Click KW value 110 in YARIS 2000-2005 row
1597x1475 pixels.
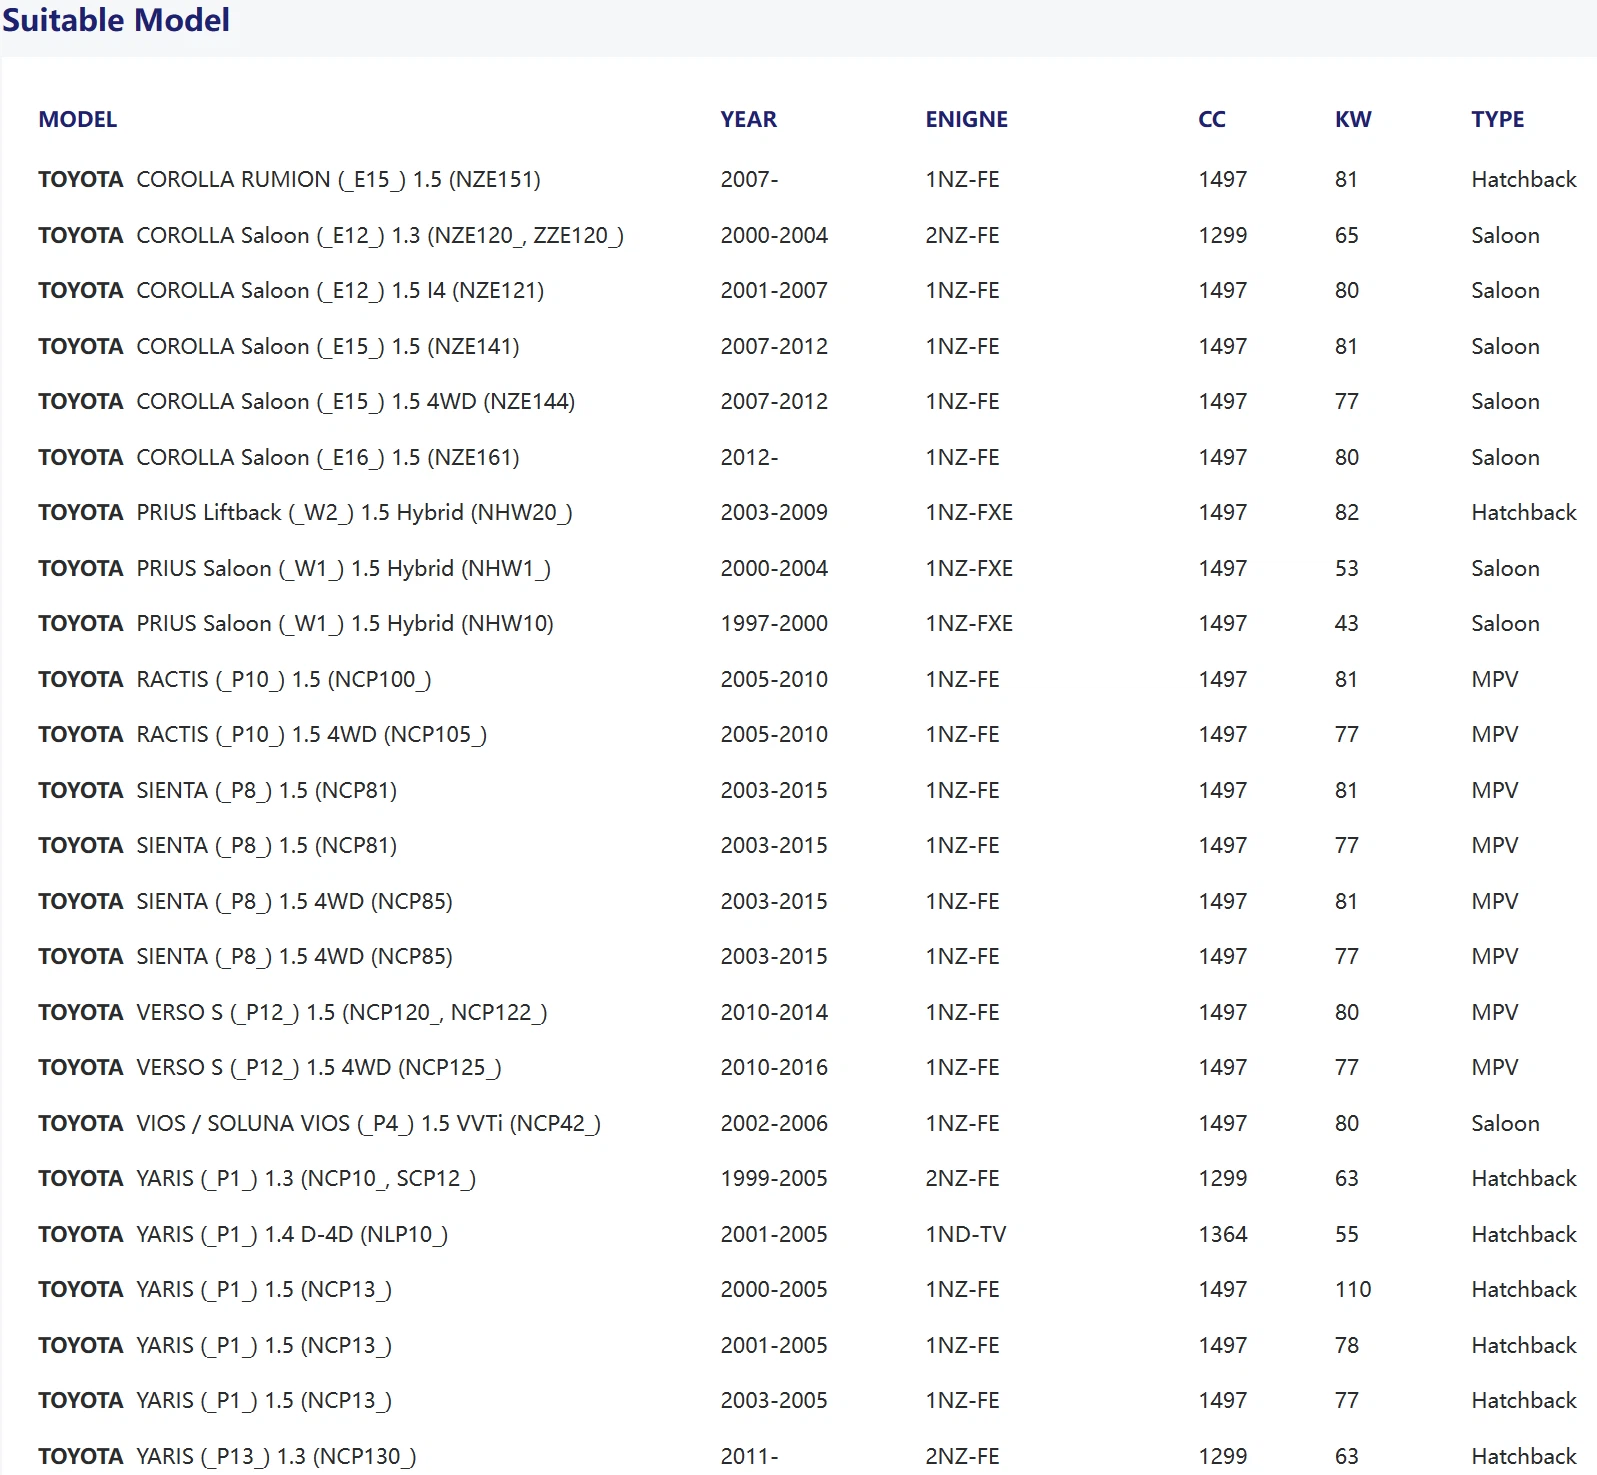point(1353,1290)
